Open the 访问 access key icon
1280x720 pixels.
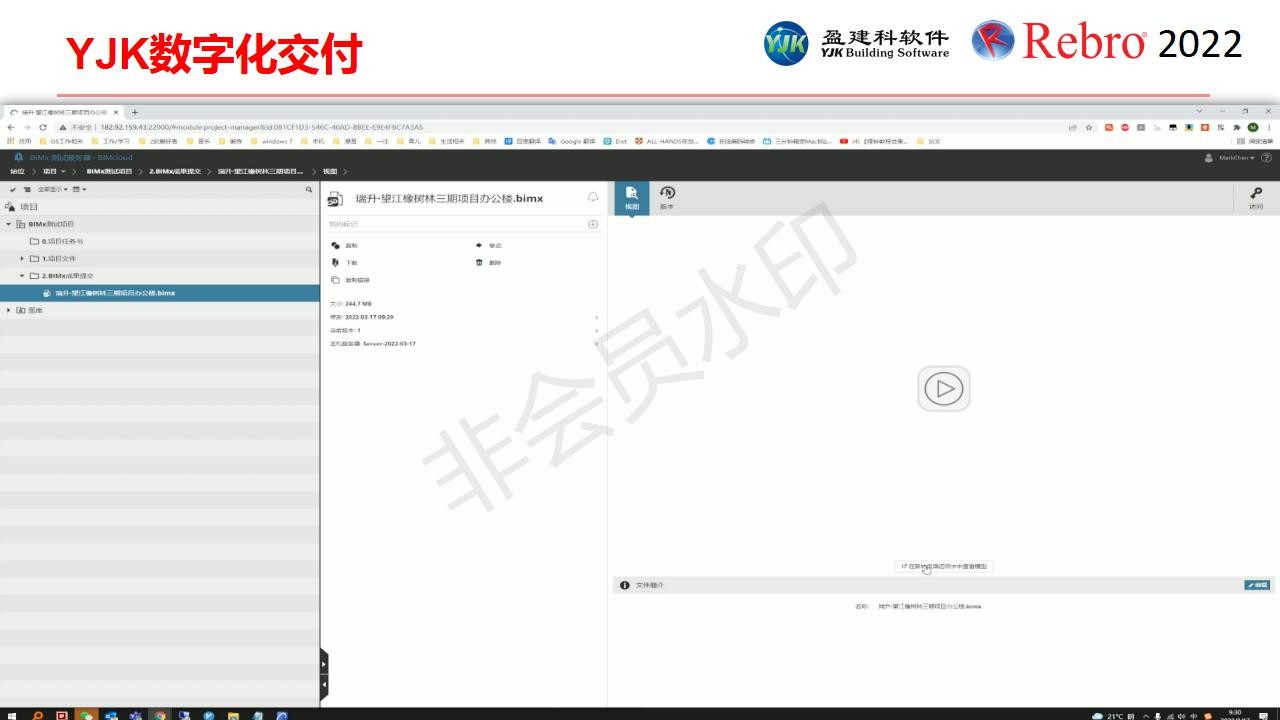point(1256,198)
